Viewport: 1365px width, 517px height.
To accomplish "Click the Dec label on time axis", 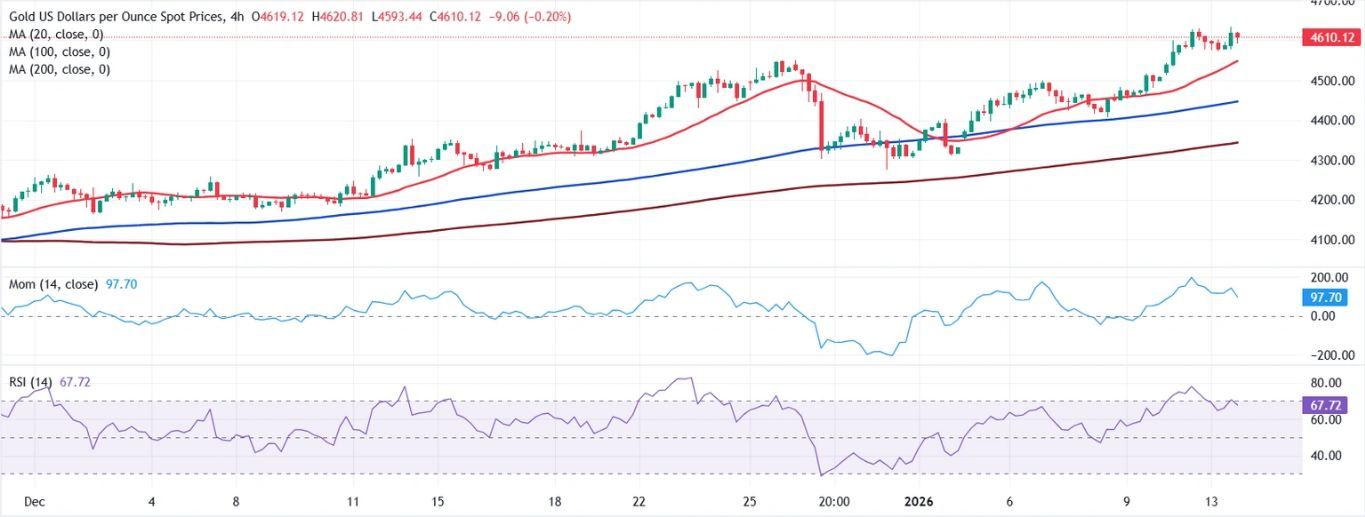I will coord(35,501).
